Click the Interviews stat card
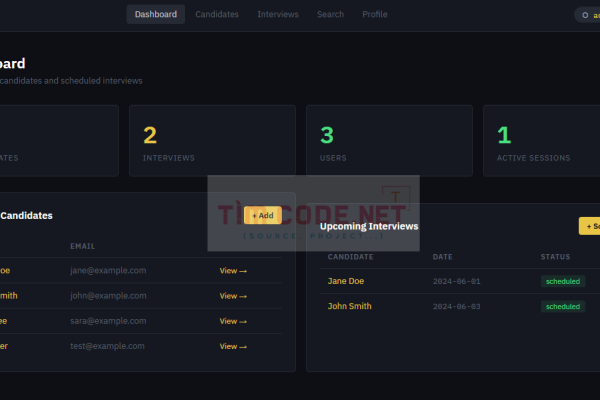Image resolution: width=600 pixels, height=400 pixels. (x=212, y=140)
